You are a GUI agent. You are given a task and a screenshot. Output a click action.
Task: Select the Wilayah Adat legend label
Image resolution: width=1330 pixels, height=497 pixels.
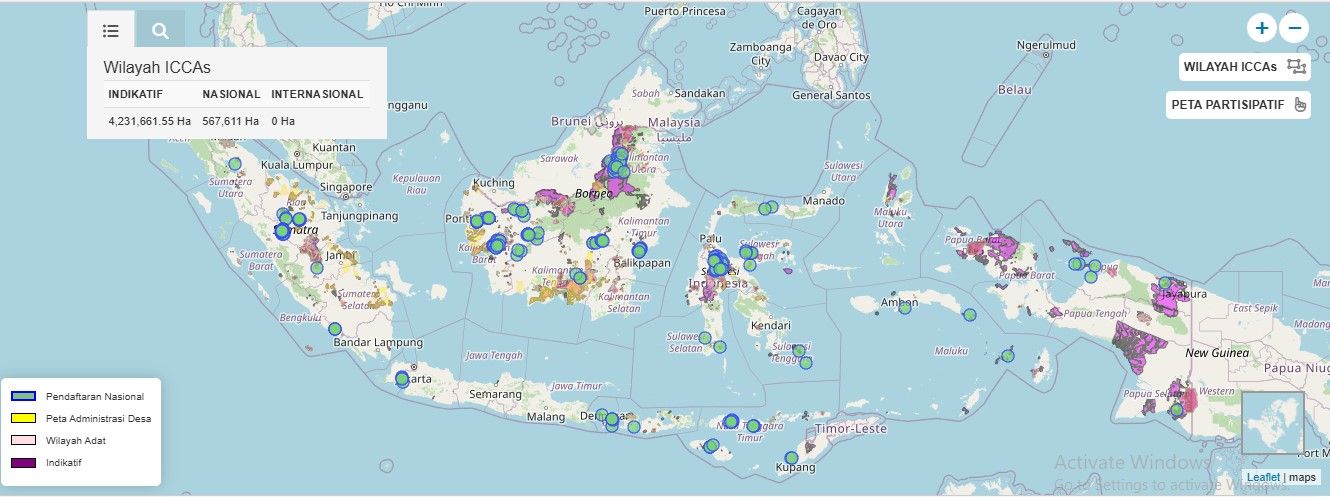pyautogui.click(x=76, y=440)
